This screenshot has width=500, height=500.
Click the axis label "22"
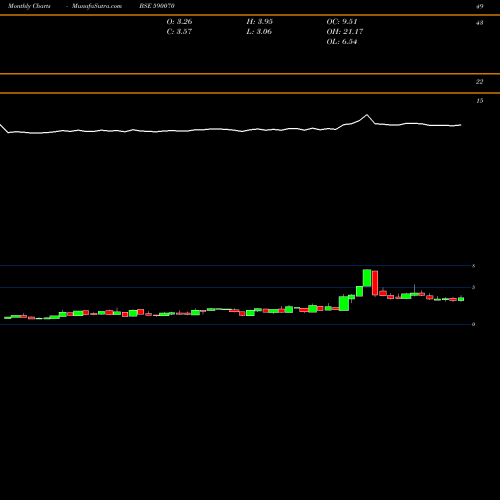(x=480, y=82)
